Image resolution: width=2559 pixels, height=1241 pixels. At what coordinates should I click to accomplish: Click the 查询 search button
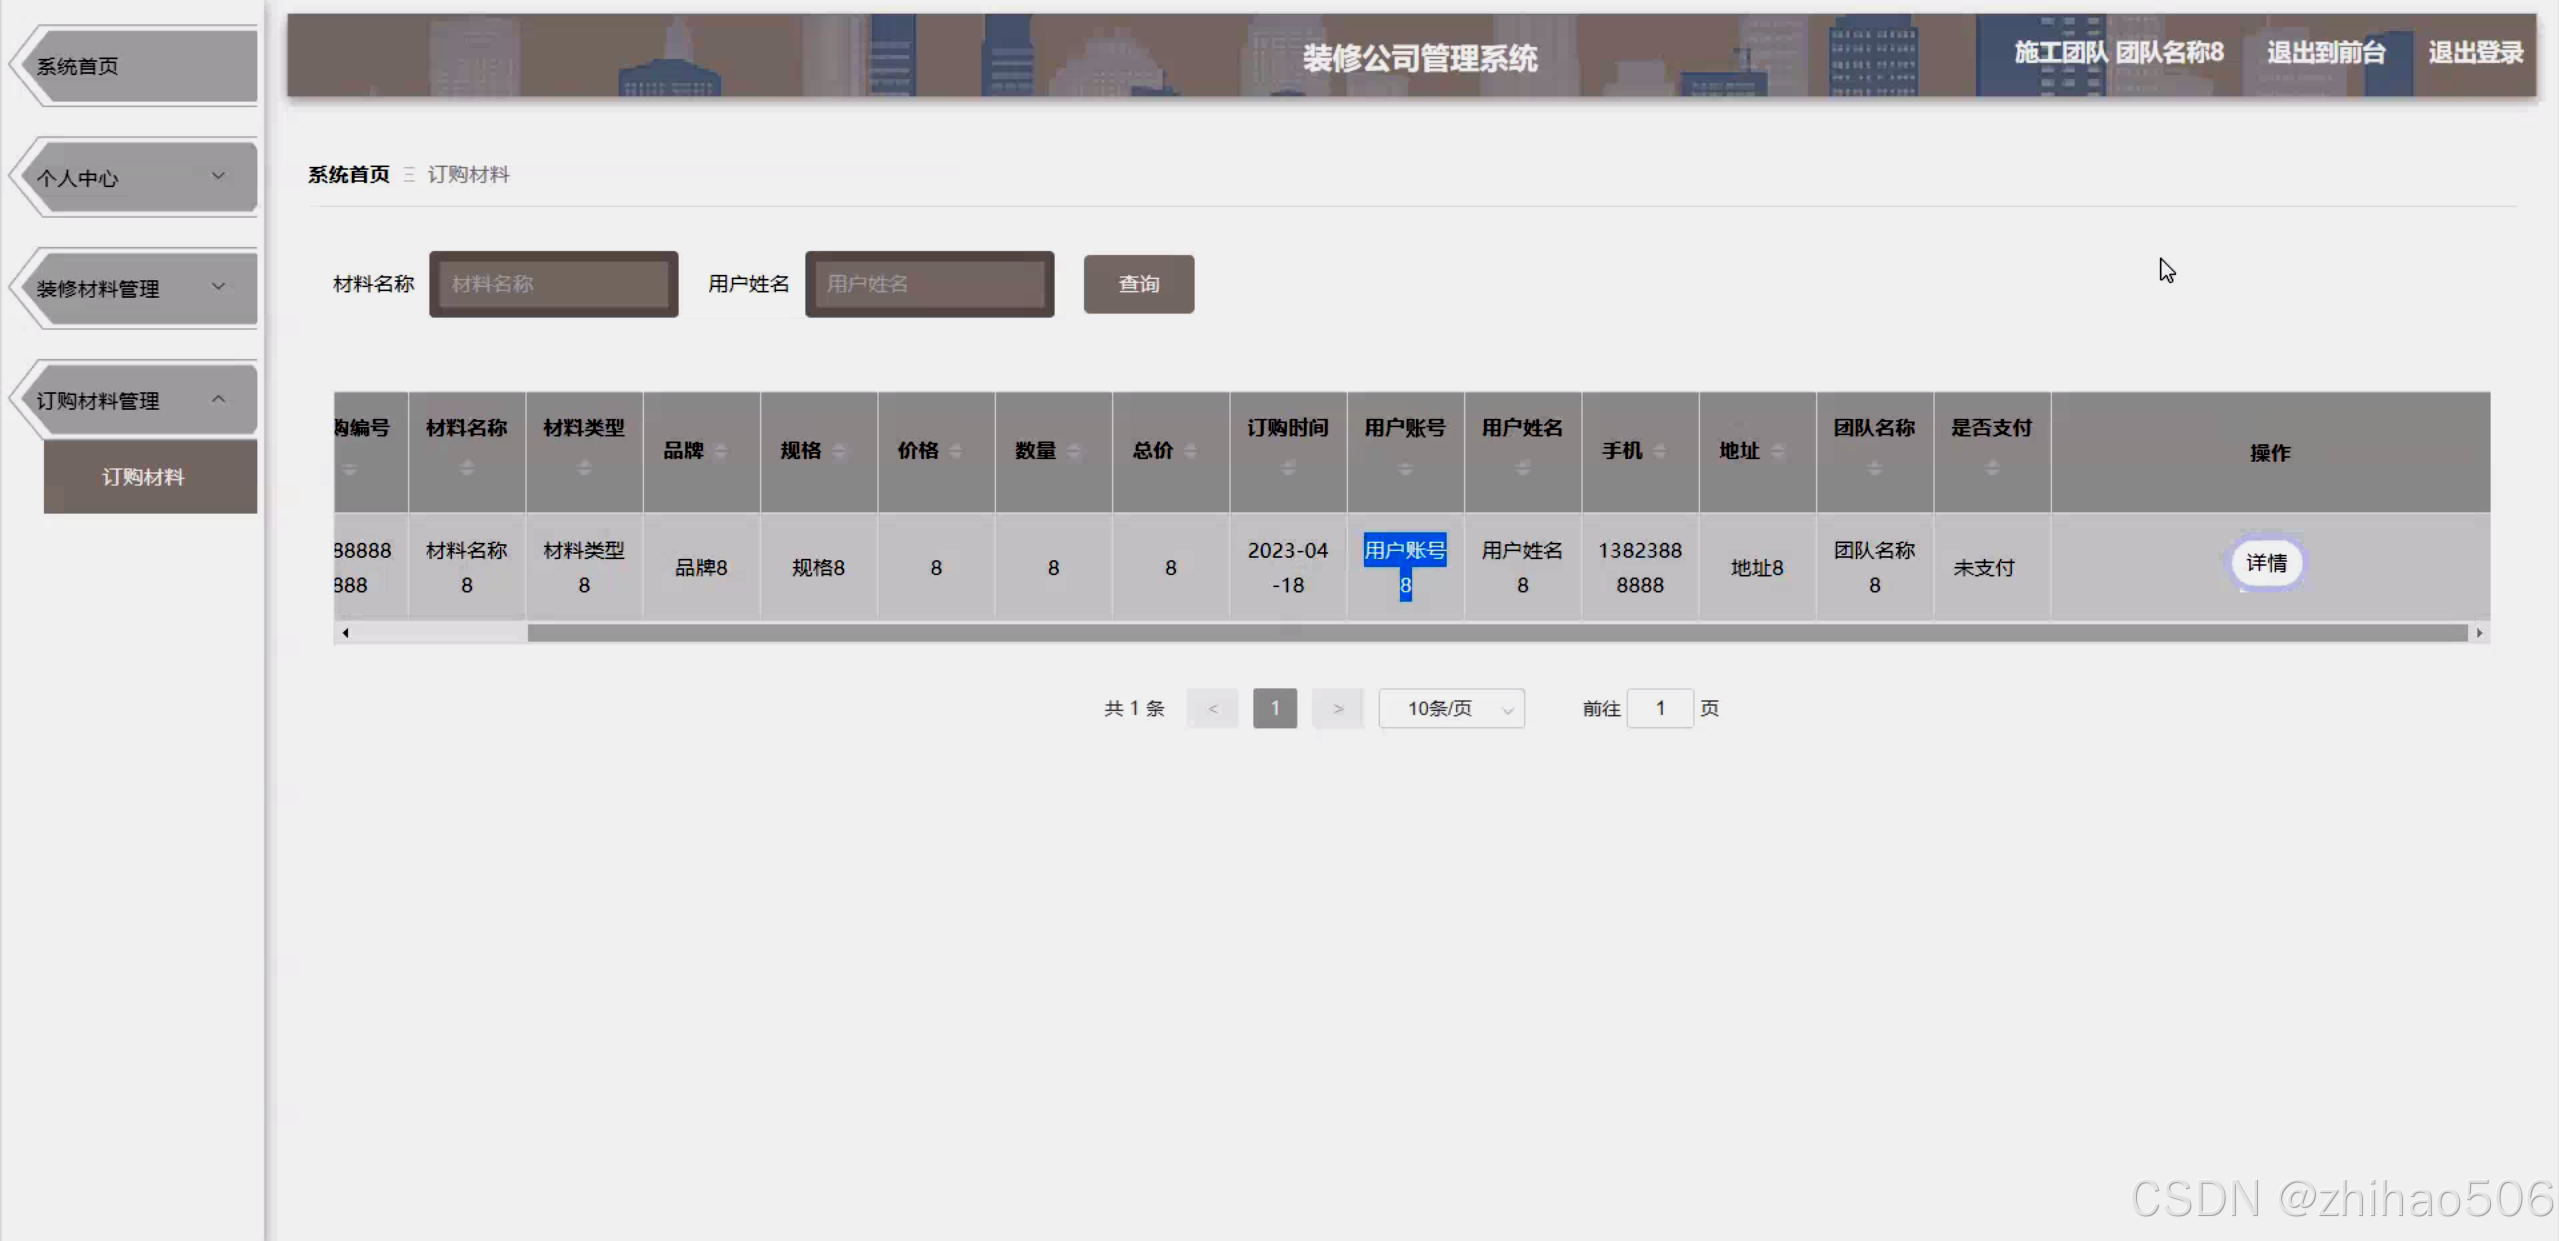(x=1137, y=283)
